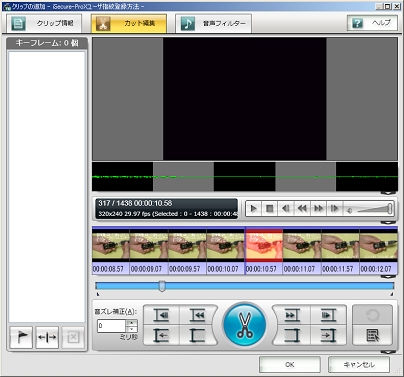Open ヘルプ
This screenshot has height=377, width=404.
coord(372,23)
